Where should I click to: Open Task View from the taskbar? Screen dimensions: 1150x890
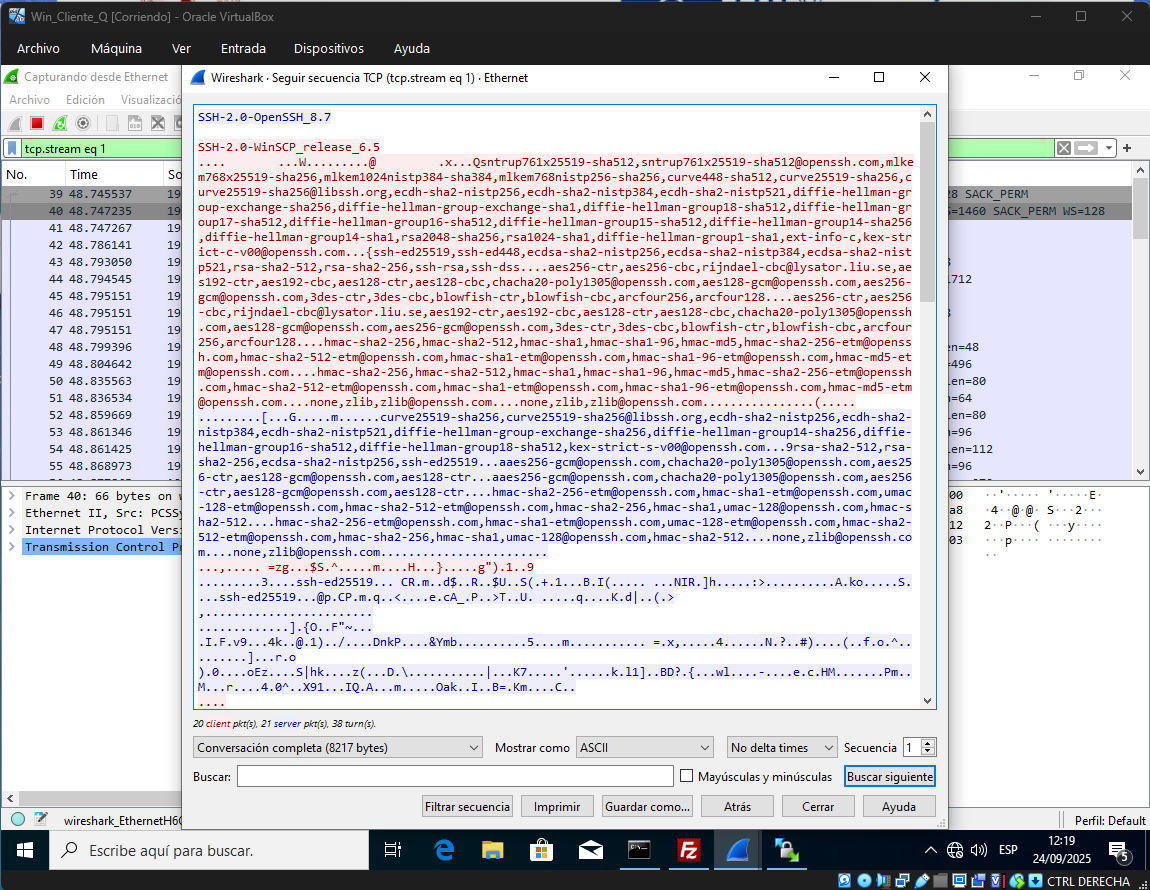[x=393, y=850]
